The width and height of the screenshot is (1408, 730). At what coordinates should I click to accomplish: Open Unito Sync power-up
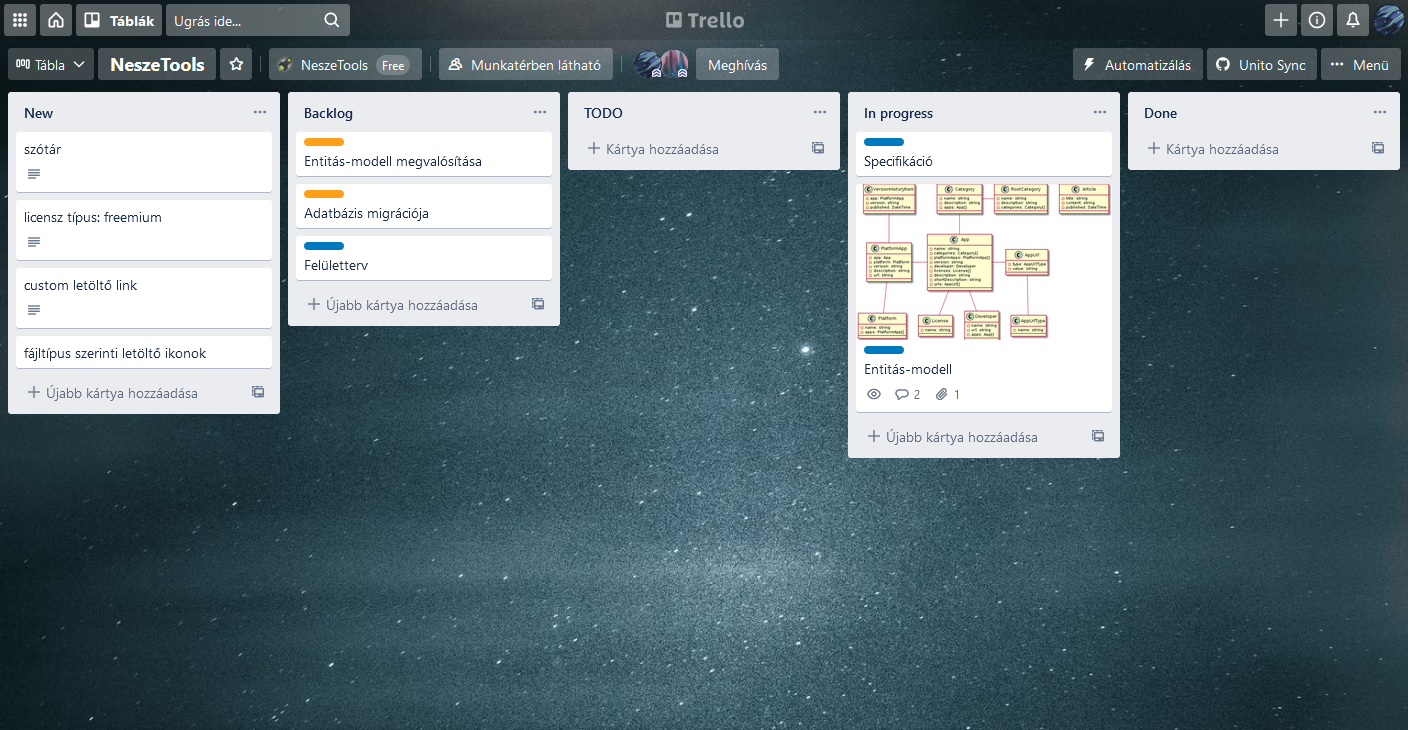(x=1261, y=65)
